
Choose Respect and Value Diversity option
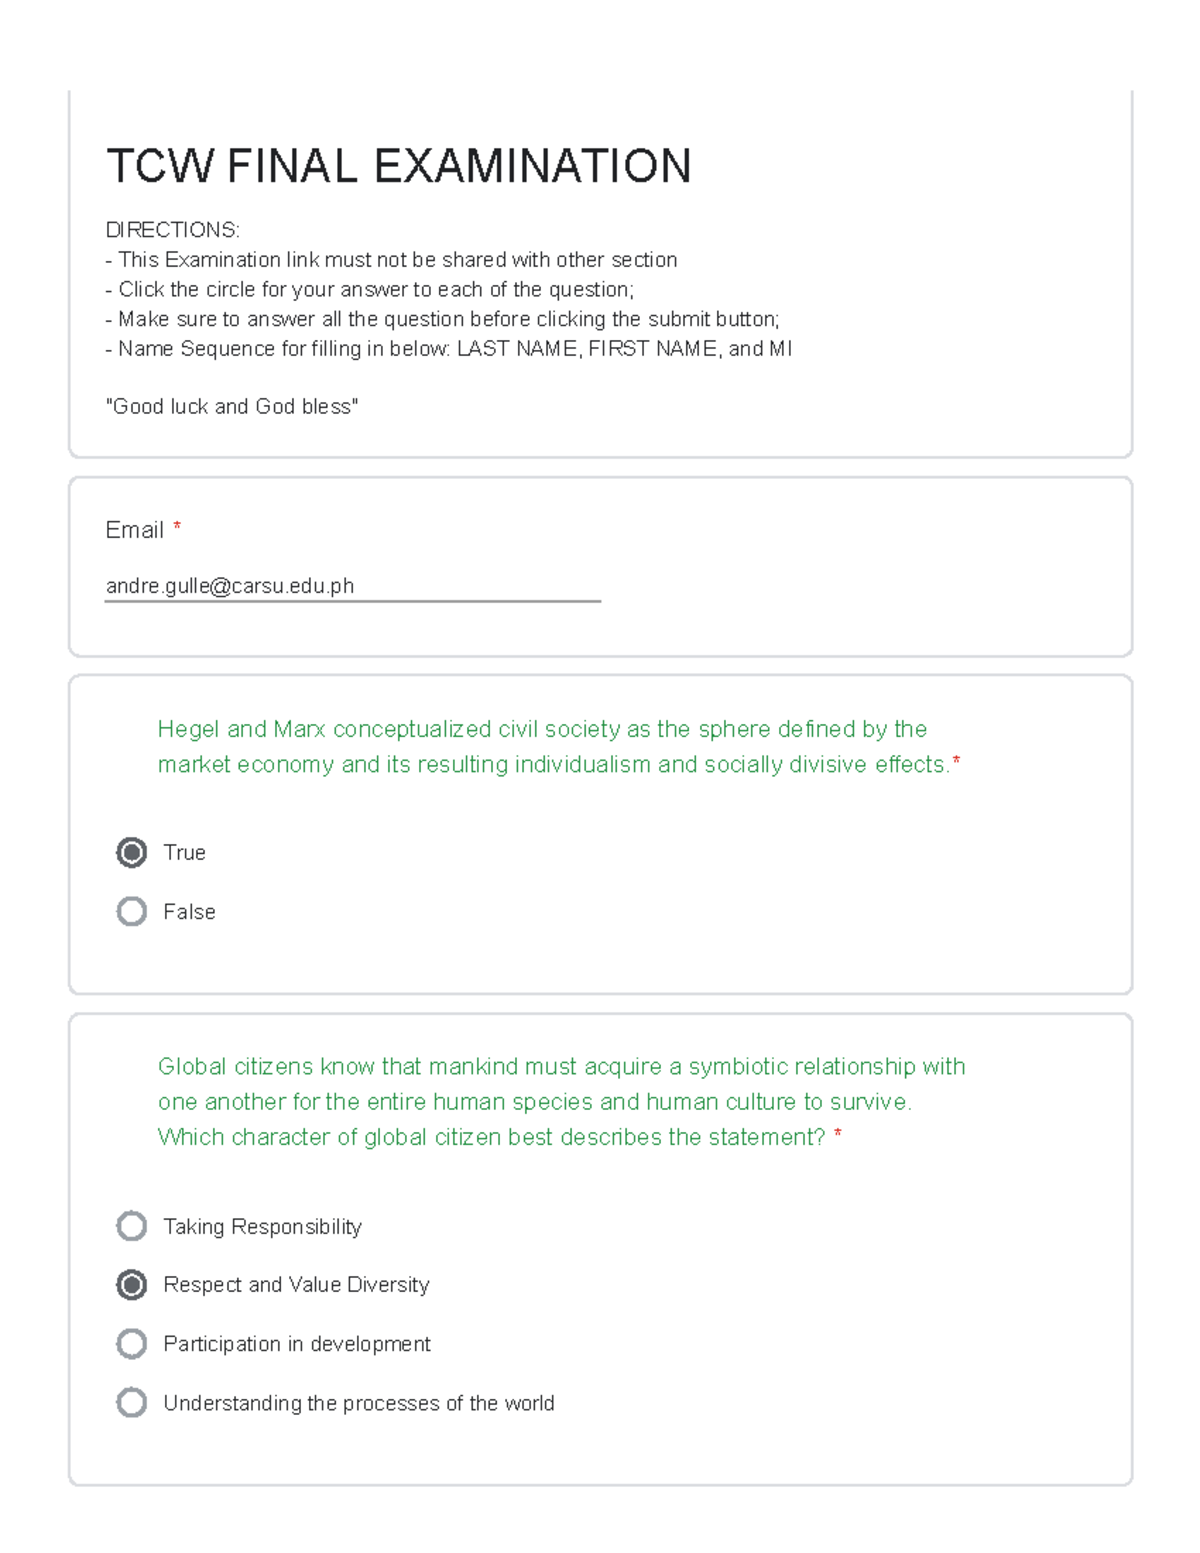[x=131, y=1284]
